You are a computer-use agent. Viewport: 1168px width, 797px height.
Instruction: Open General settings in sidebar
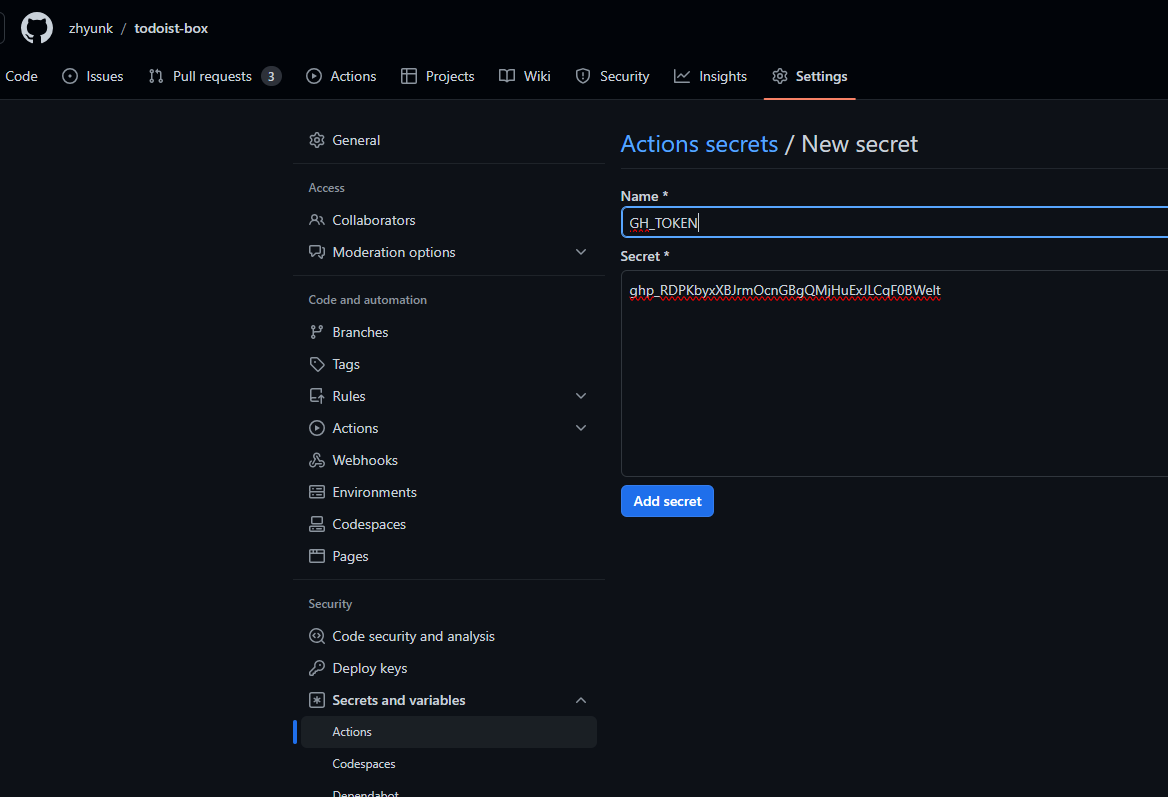(x=448, y=140)
